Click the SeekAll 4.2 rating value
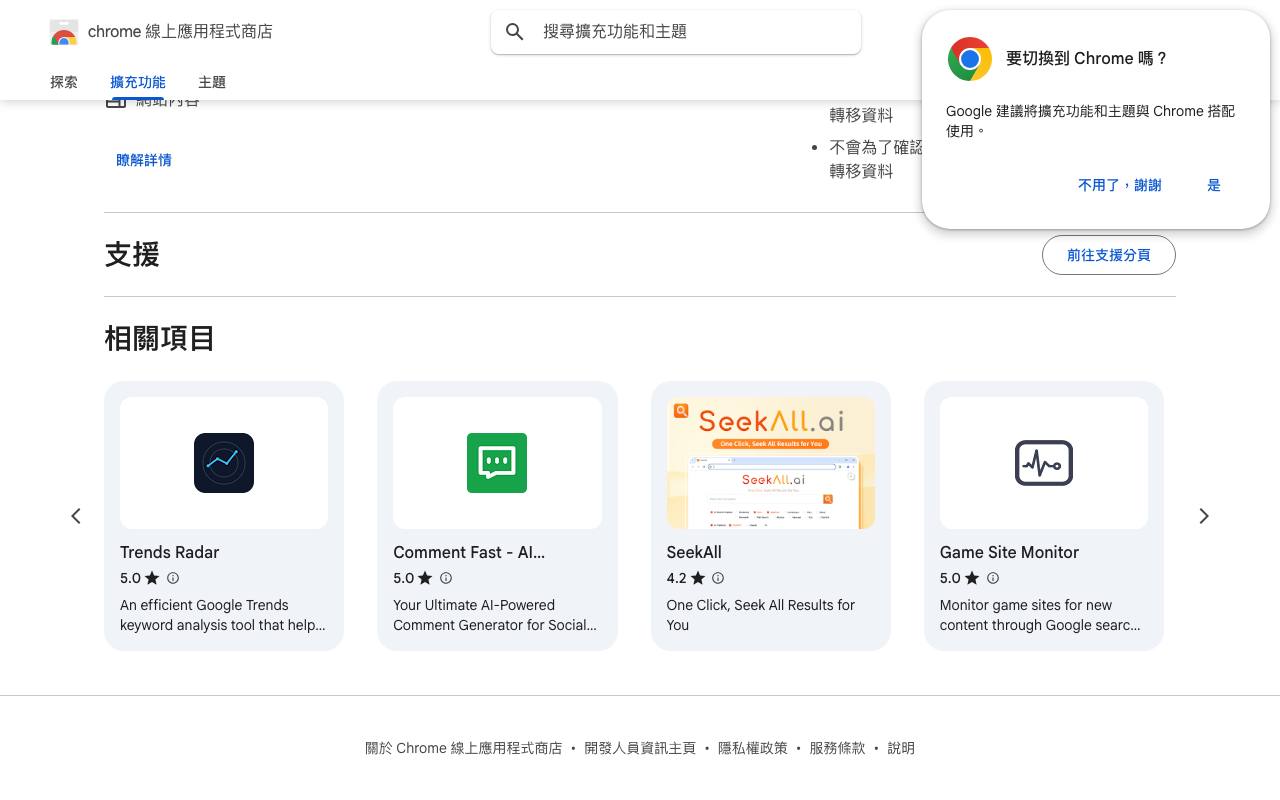 677,578
